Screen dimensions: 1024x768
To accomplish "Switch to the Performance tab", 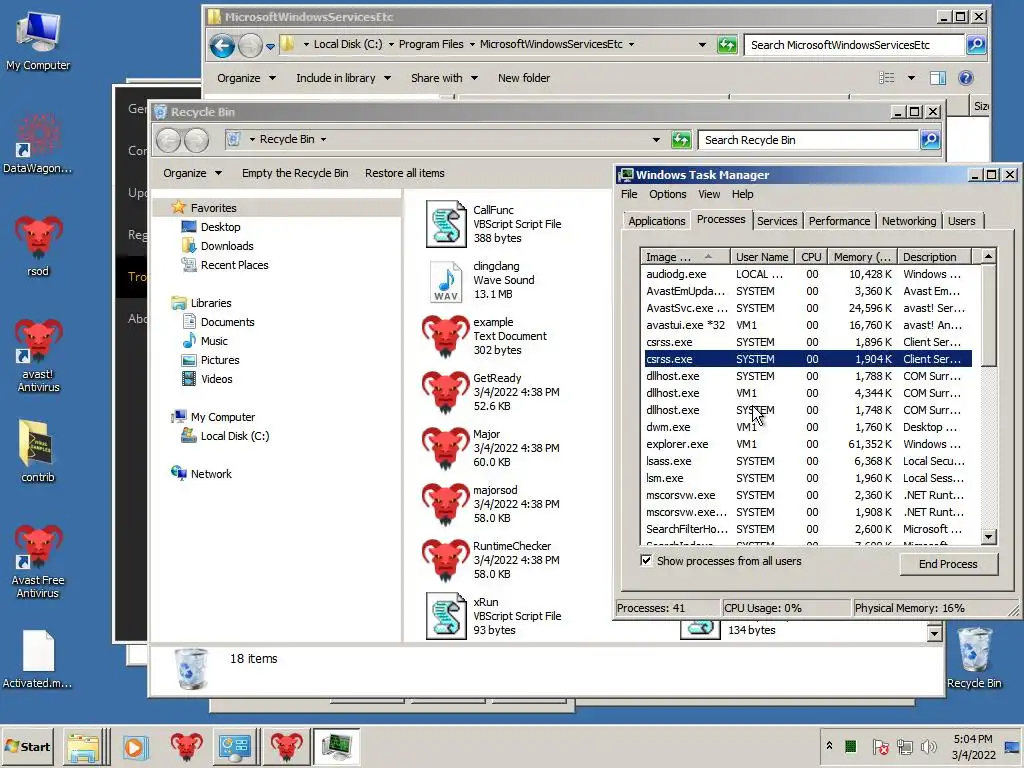I will (x=839, y=221).
